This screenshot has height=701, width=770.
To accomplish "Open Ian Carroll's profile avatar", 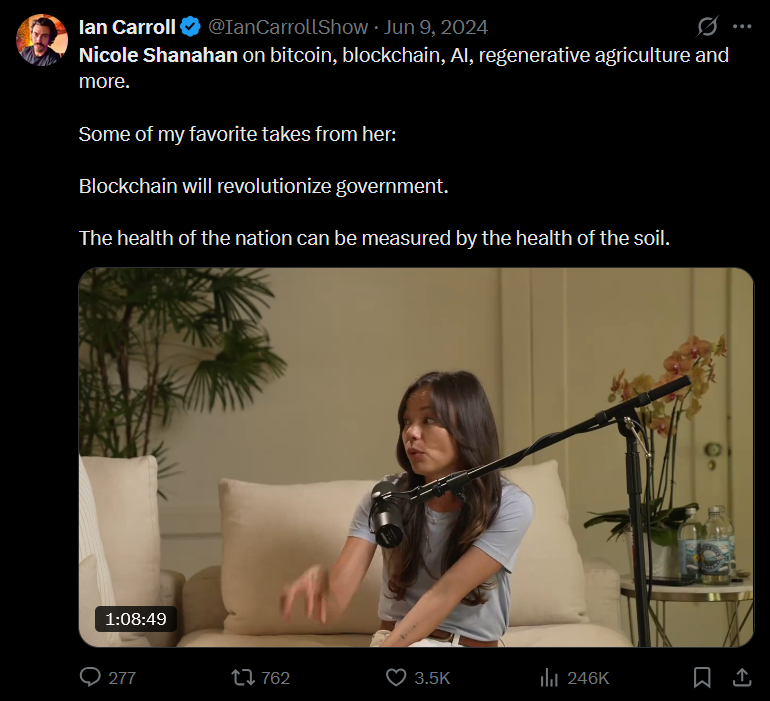I will (x=41, y=40).
